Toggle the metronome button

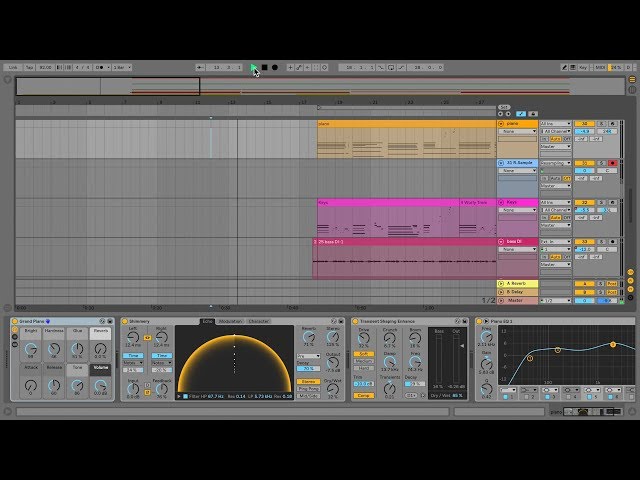click(100, 67)
